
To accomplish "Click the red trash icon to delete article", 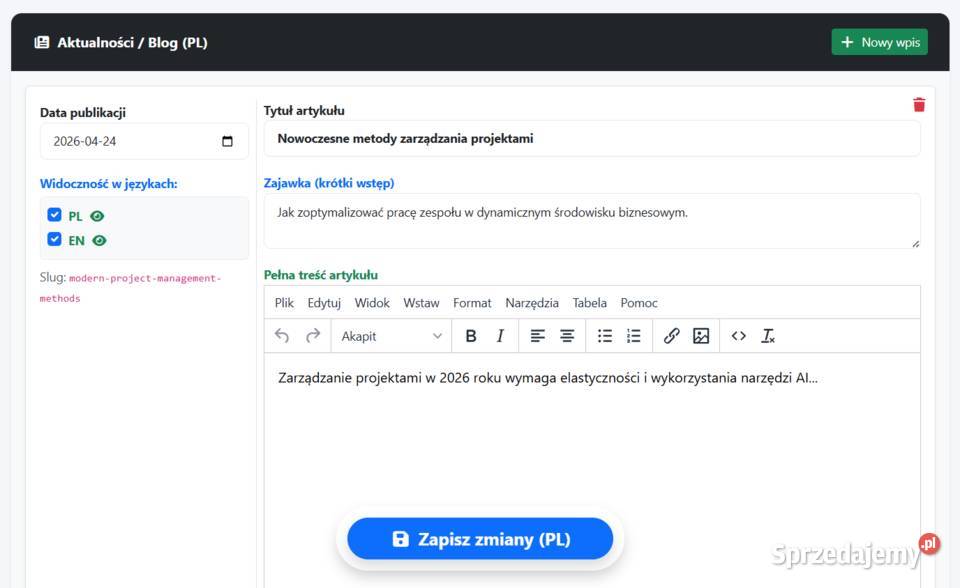I will click(918, 103).
